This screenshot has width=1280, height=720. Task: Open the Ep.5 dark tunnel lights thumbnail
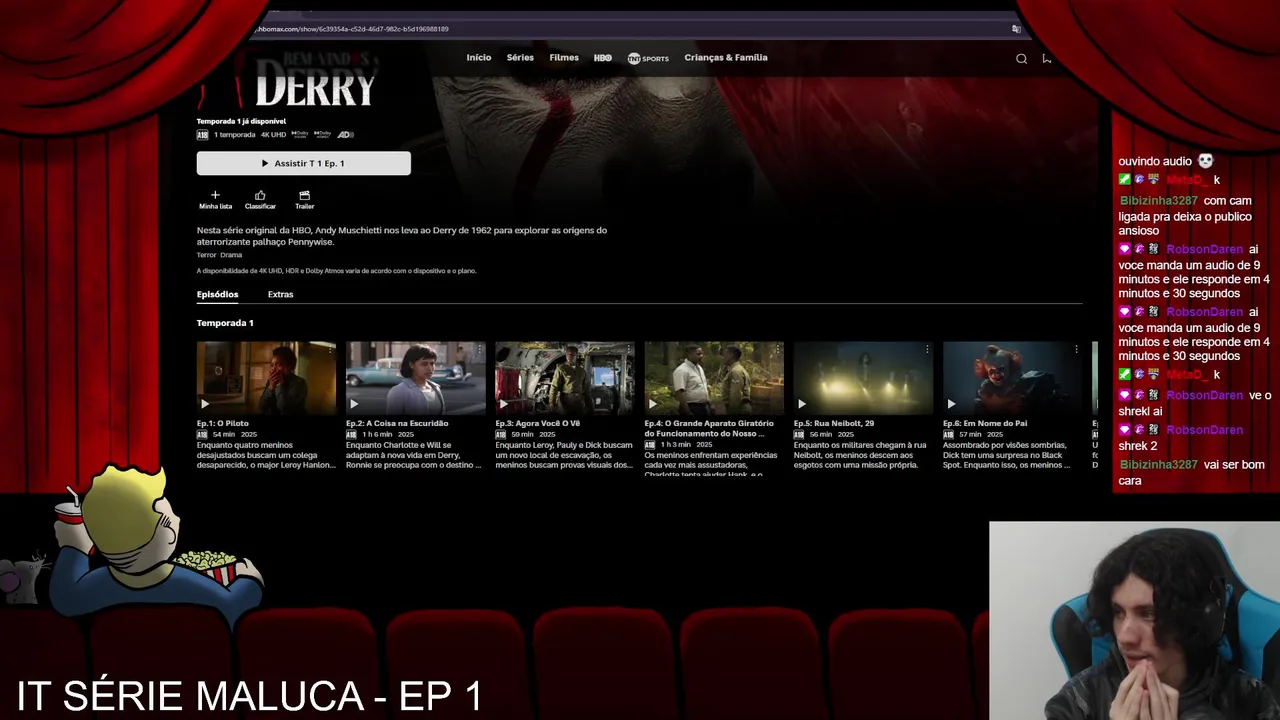point(863,378)
